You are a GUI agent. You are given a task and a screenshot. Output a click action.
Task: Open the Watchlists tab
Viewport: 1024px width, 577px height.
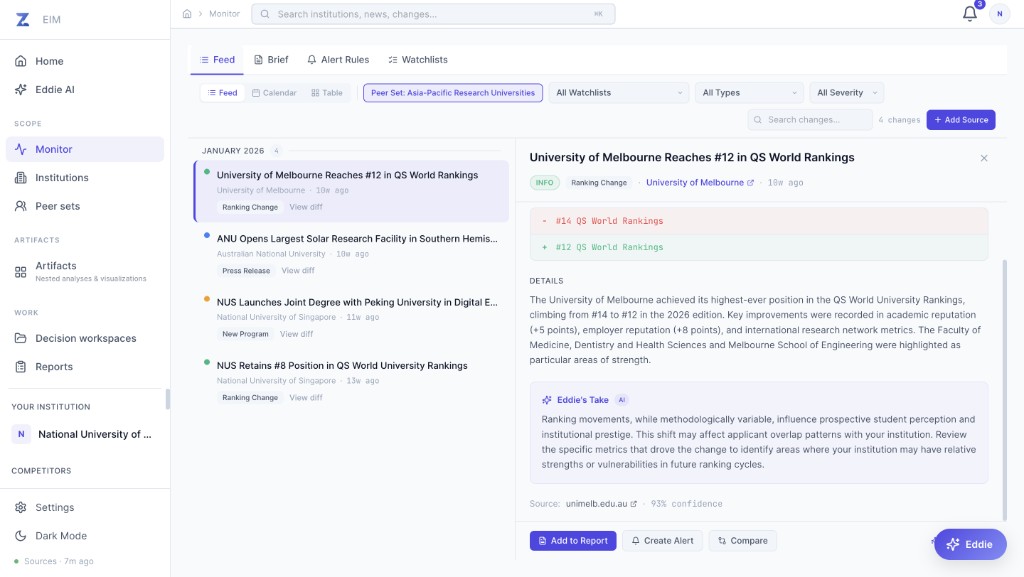[x=418, y=60]
